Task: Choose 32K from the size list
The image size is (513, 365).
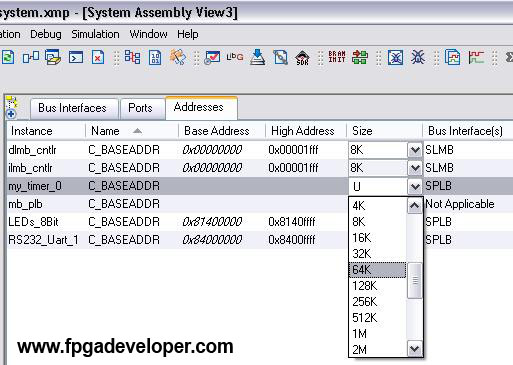Action: pos(378,254)
